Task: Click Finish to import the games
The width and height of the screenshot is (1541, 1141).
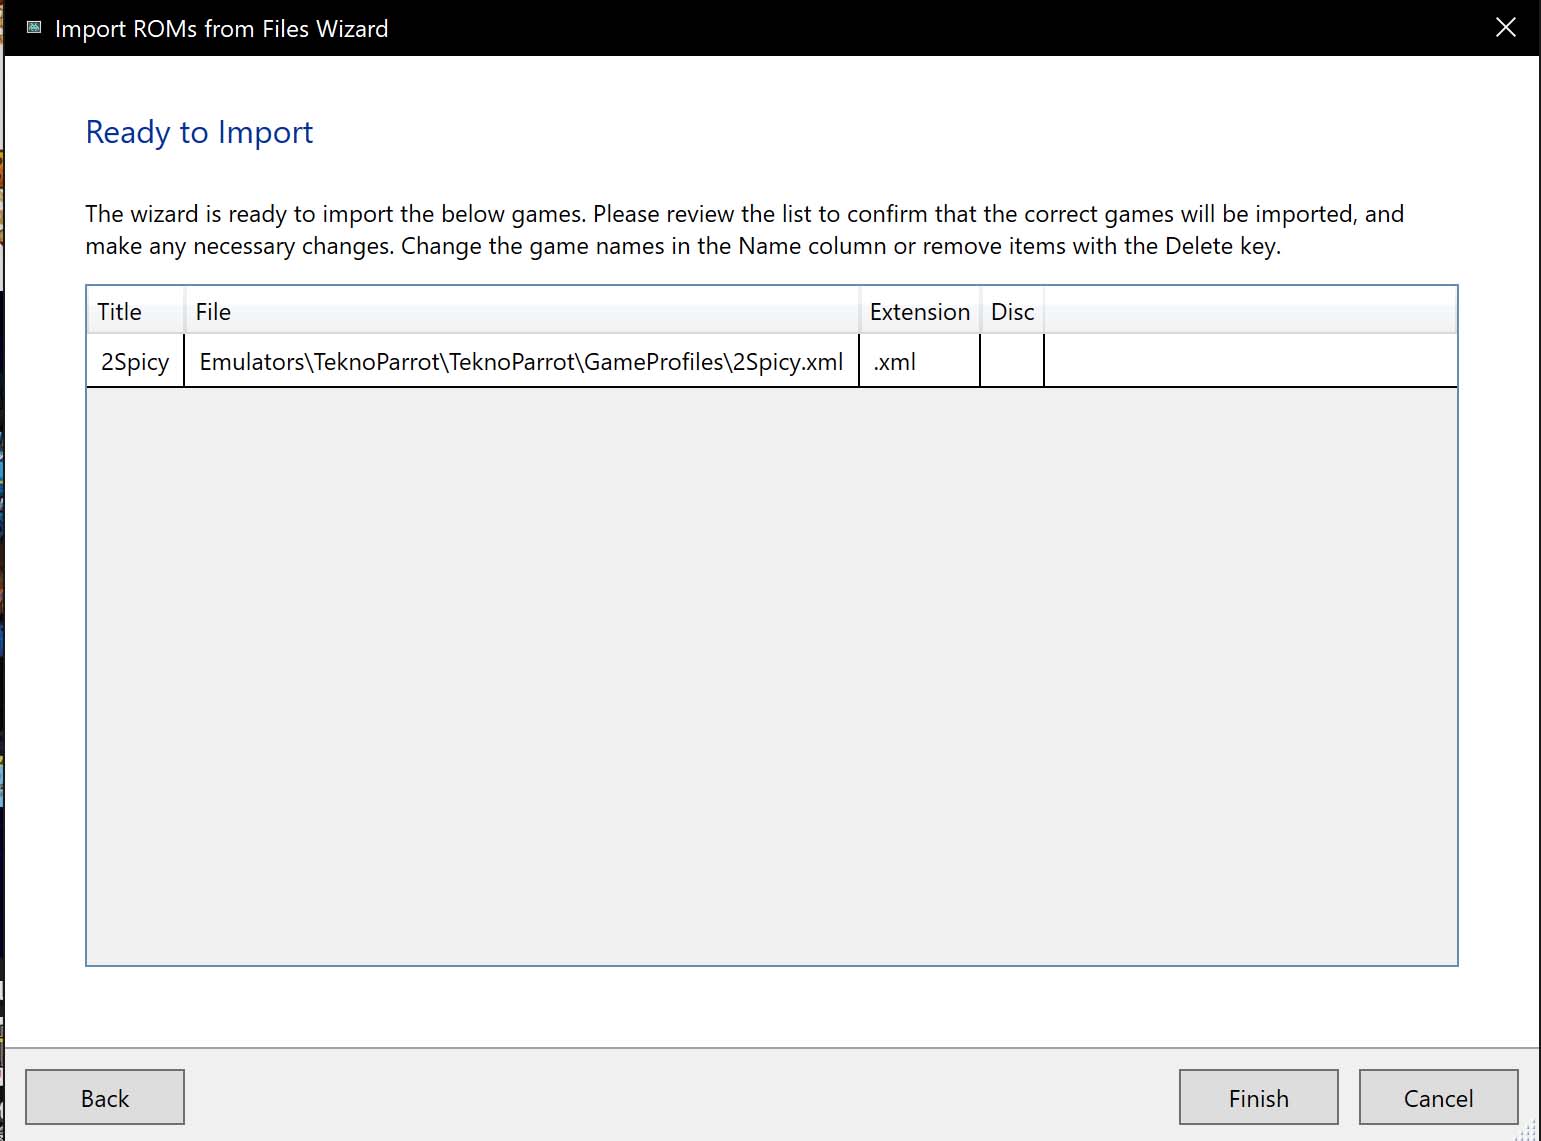Action: [1258, 1098]
